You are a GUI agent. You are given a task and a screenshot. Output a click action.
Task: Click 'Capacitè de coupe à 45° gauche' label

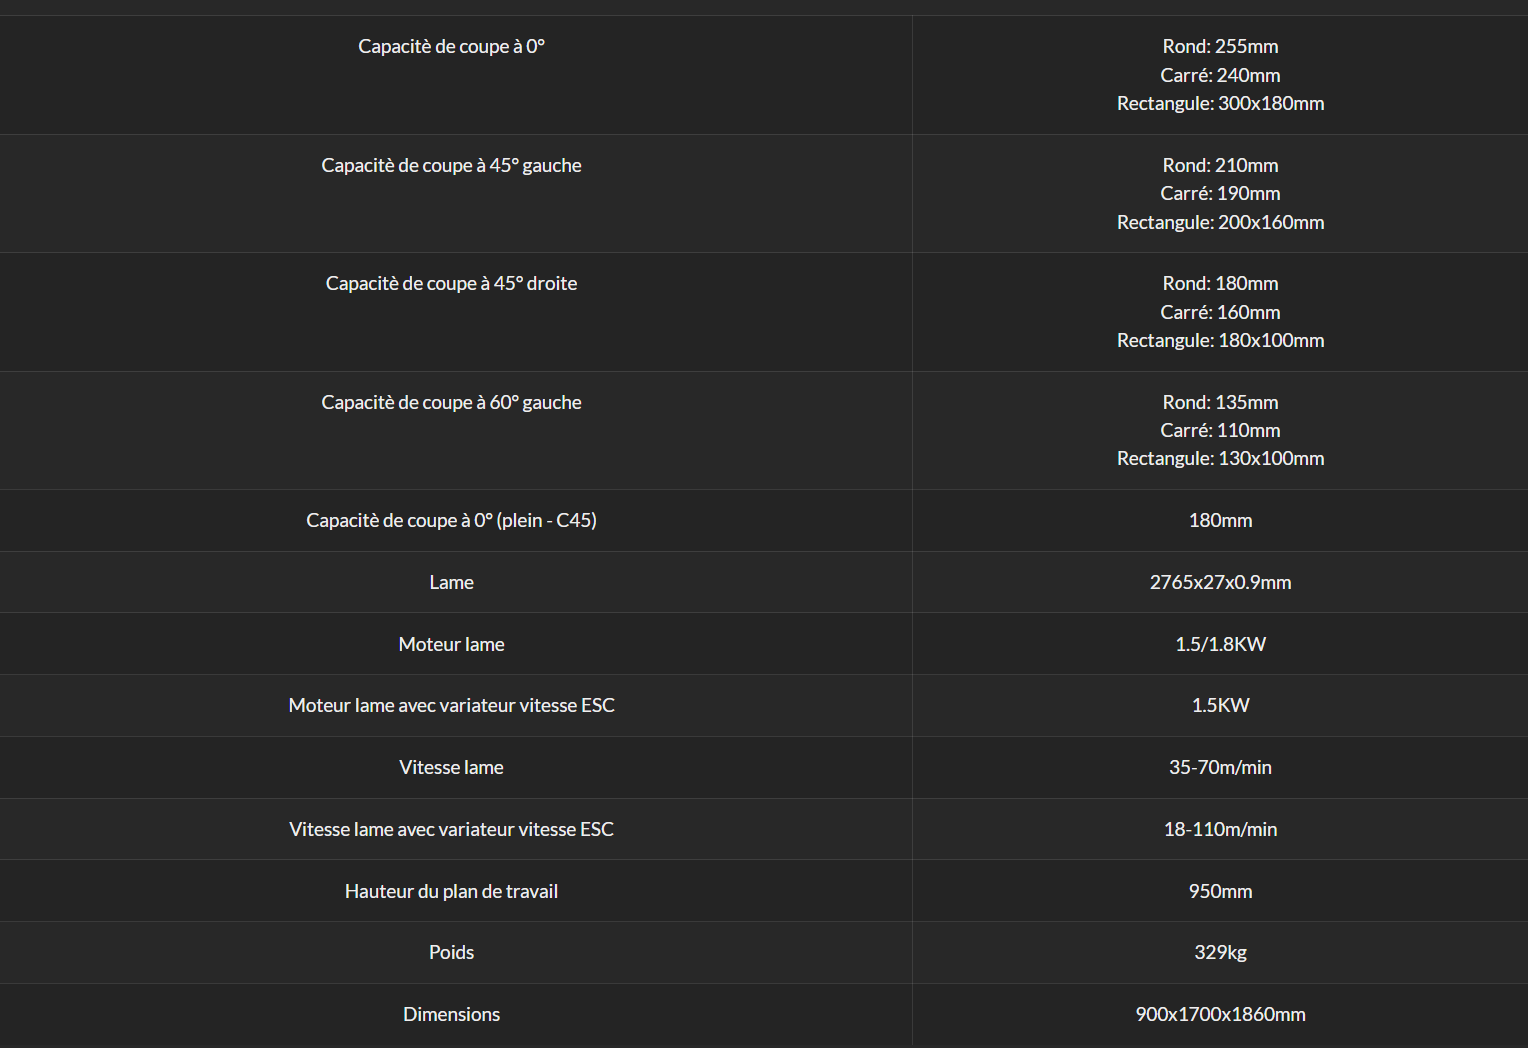point(451,165)
